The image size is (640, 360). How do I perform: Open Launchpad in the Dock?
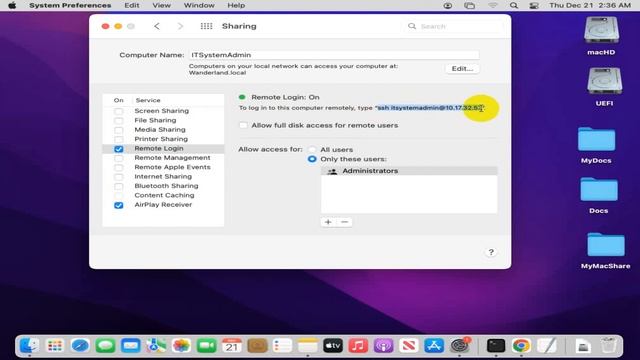(x=55, y=346)
